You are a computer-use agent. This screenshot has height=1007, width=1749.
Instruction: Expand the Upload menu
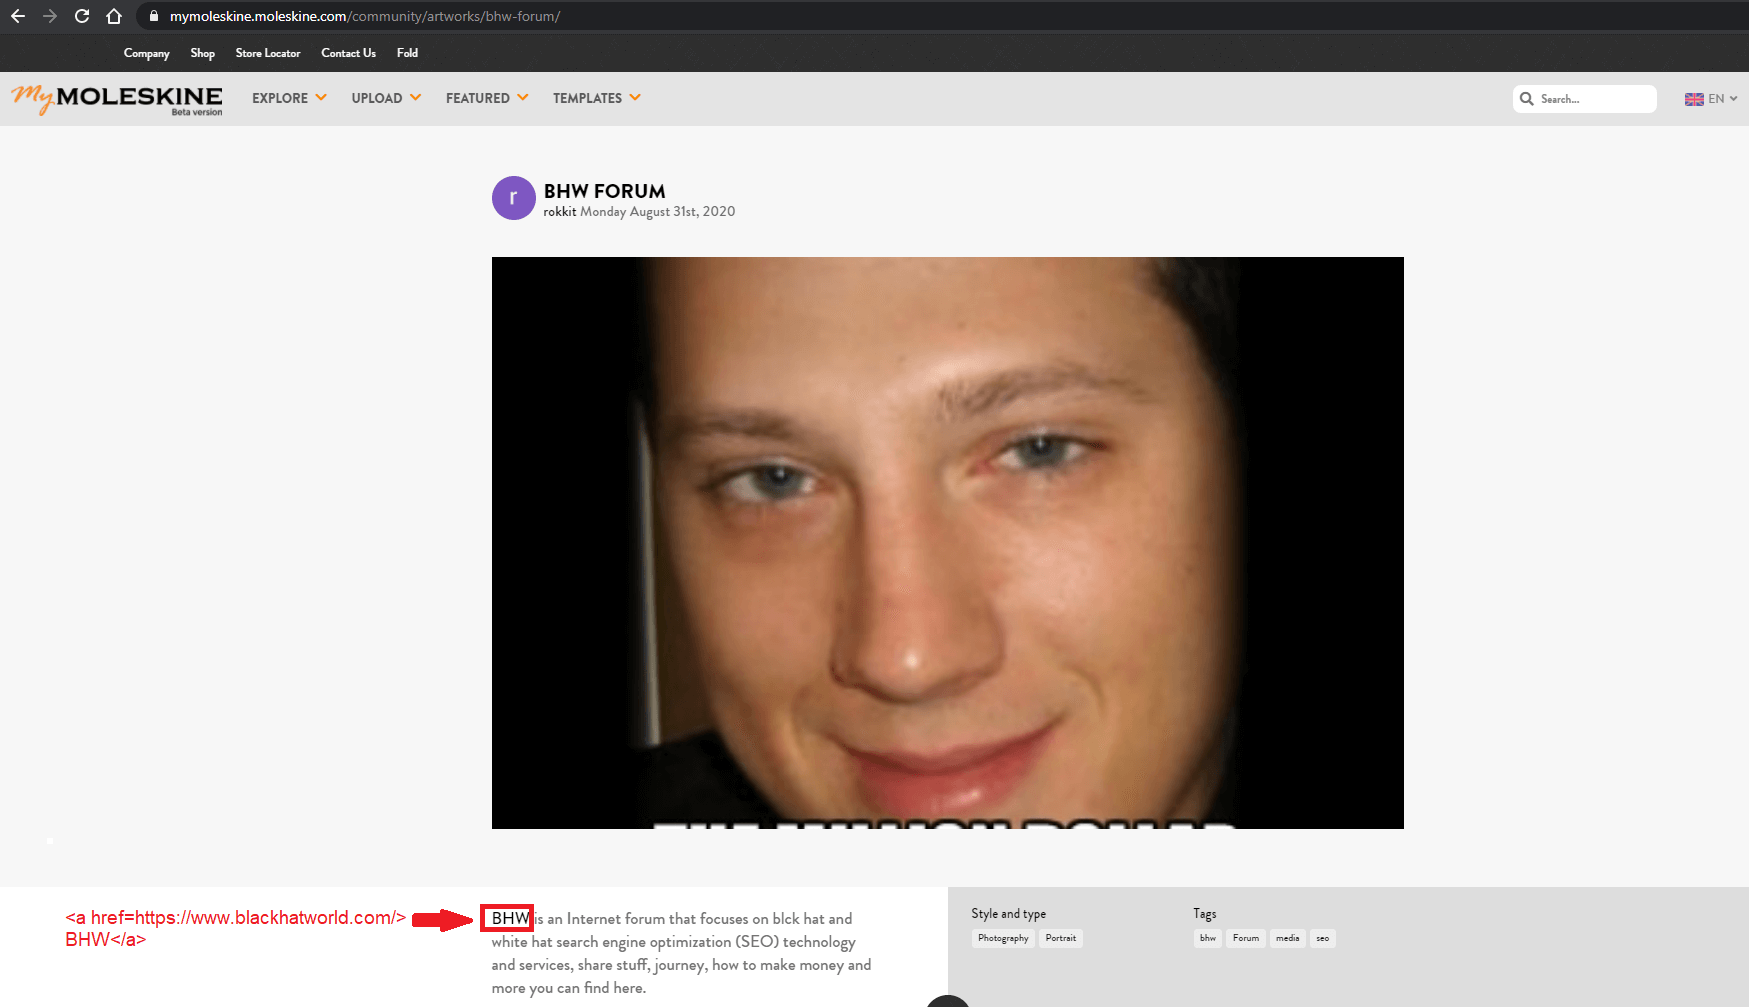(x=386, y=98)
